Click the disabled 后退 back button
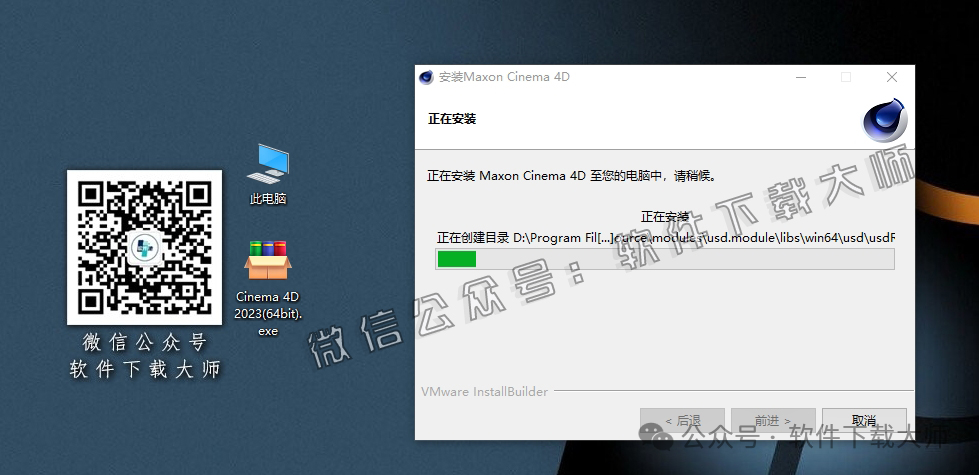979x475 pixels. tap(682, 421)
